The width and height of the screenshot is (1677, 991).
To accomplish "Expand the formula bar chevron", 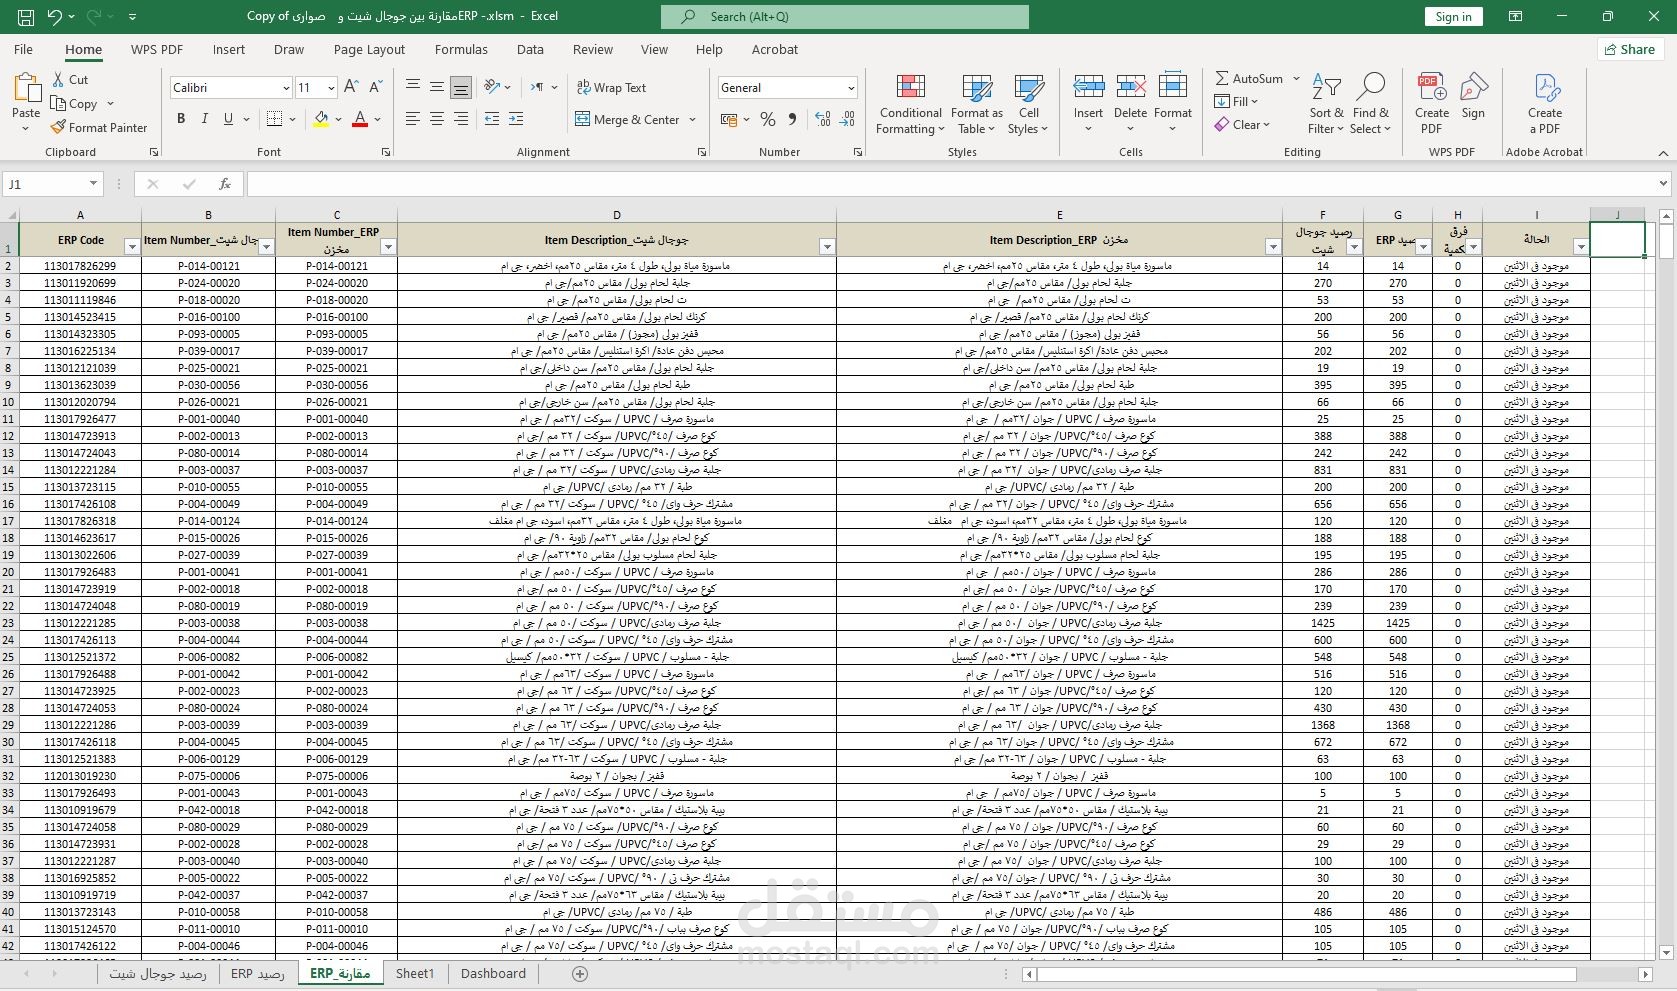I will (1664, 184).
